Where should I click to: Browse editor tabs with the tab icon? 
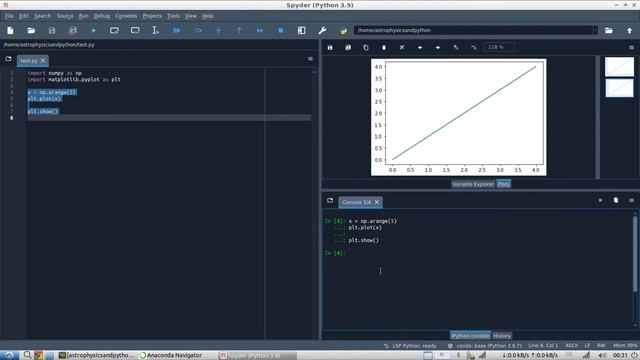coord(8,59)
